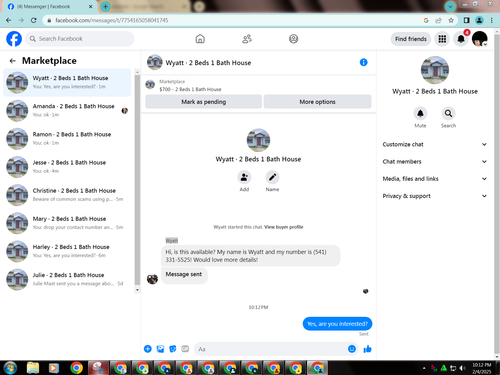The image size is (500, 375).
Task: Click conversation list scrollbar down arrow
Action: 137,290
